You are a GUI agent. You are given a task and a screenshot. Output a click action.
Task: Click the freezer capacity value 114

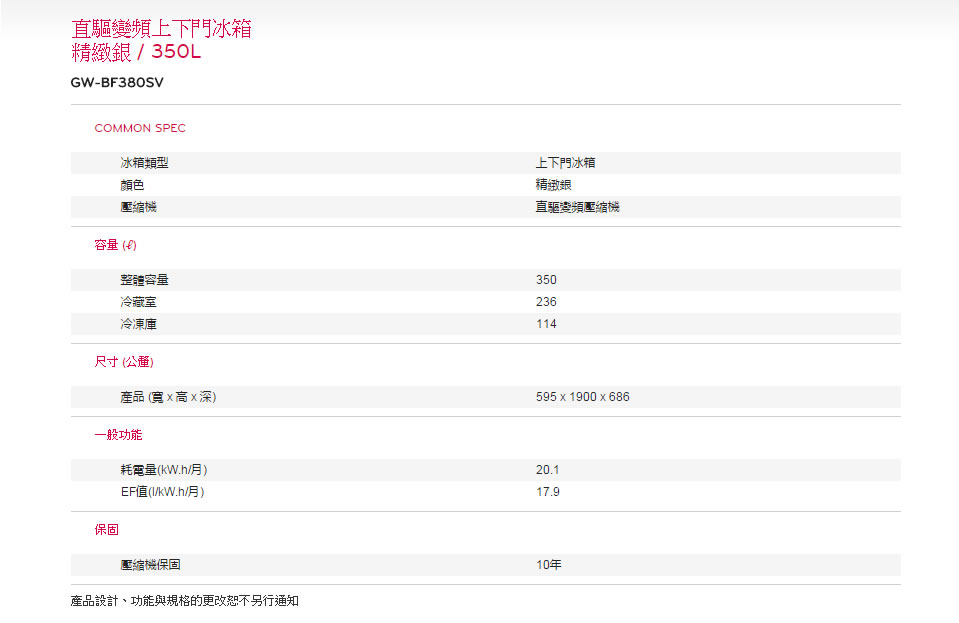[546, 323]
